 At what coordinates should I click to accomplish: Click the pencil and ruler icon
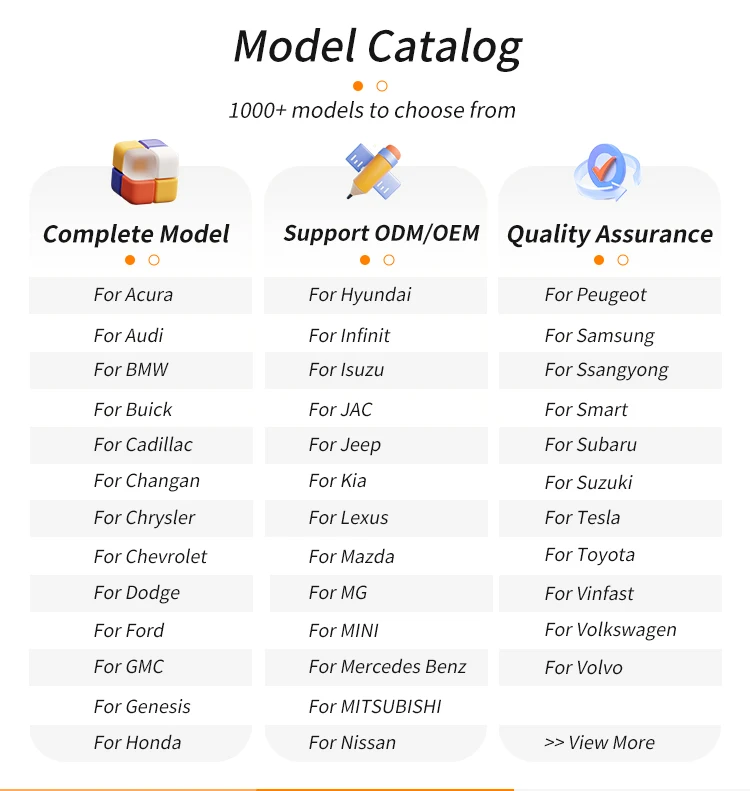(374, 171)
